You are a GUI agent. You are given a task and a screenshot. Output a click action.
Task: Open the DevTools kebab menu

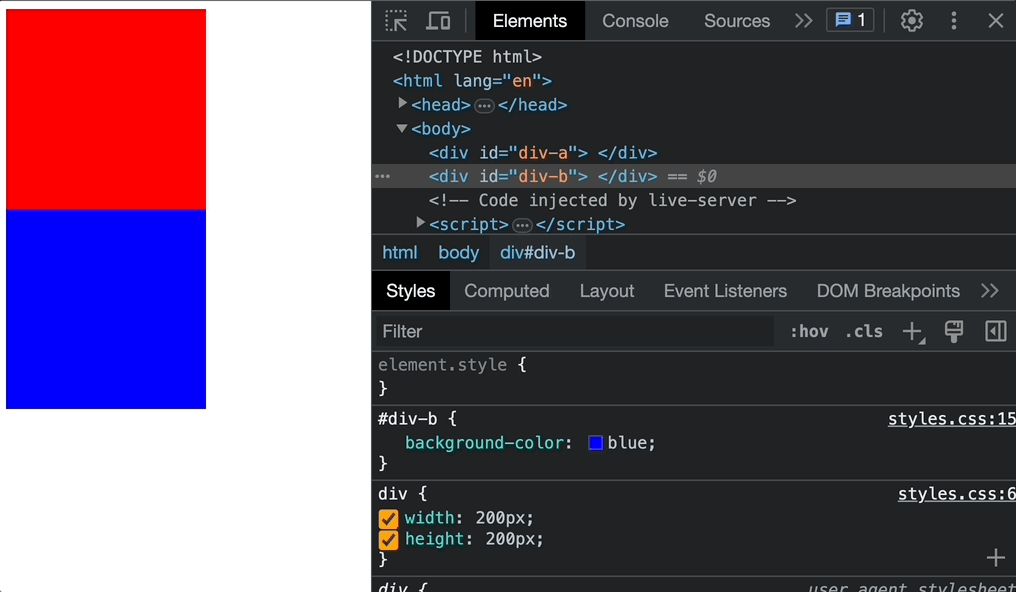[x=954, y=21]
